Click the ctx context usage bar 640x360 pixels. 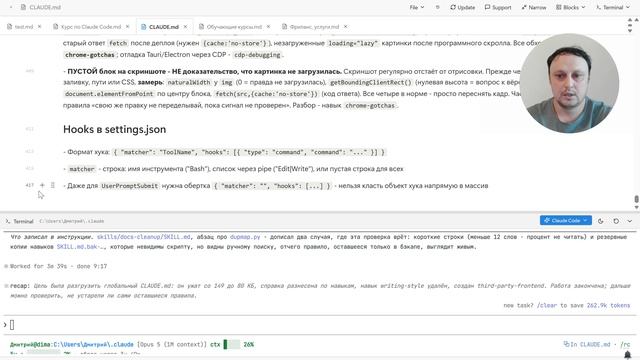point(231,344)
